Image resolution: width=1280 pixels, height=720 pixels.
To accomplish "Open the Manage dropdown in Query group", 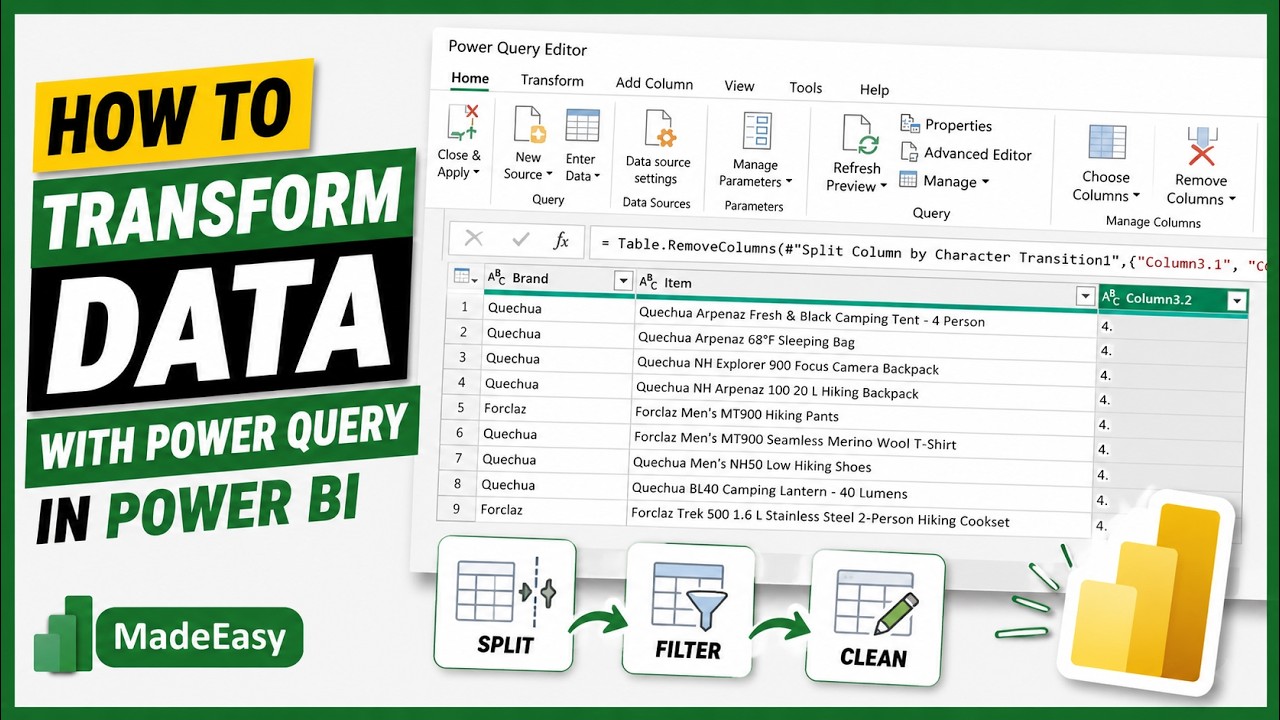I will point(944,181).
